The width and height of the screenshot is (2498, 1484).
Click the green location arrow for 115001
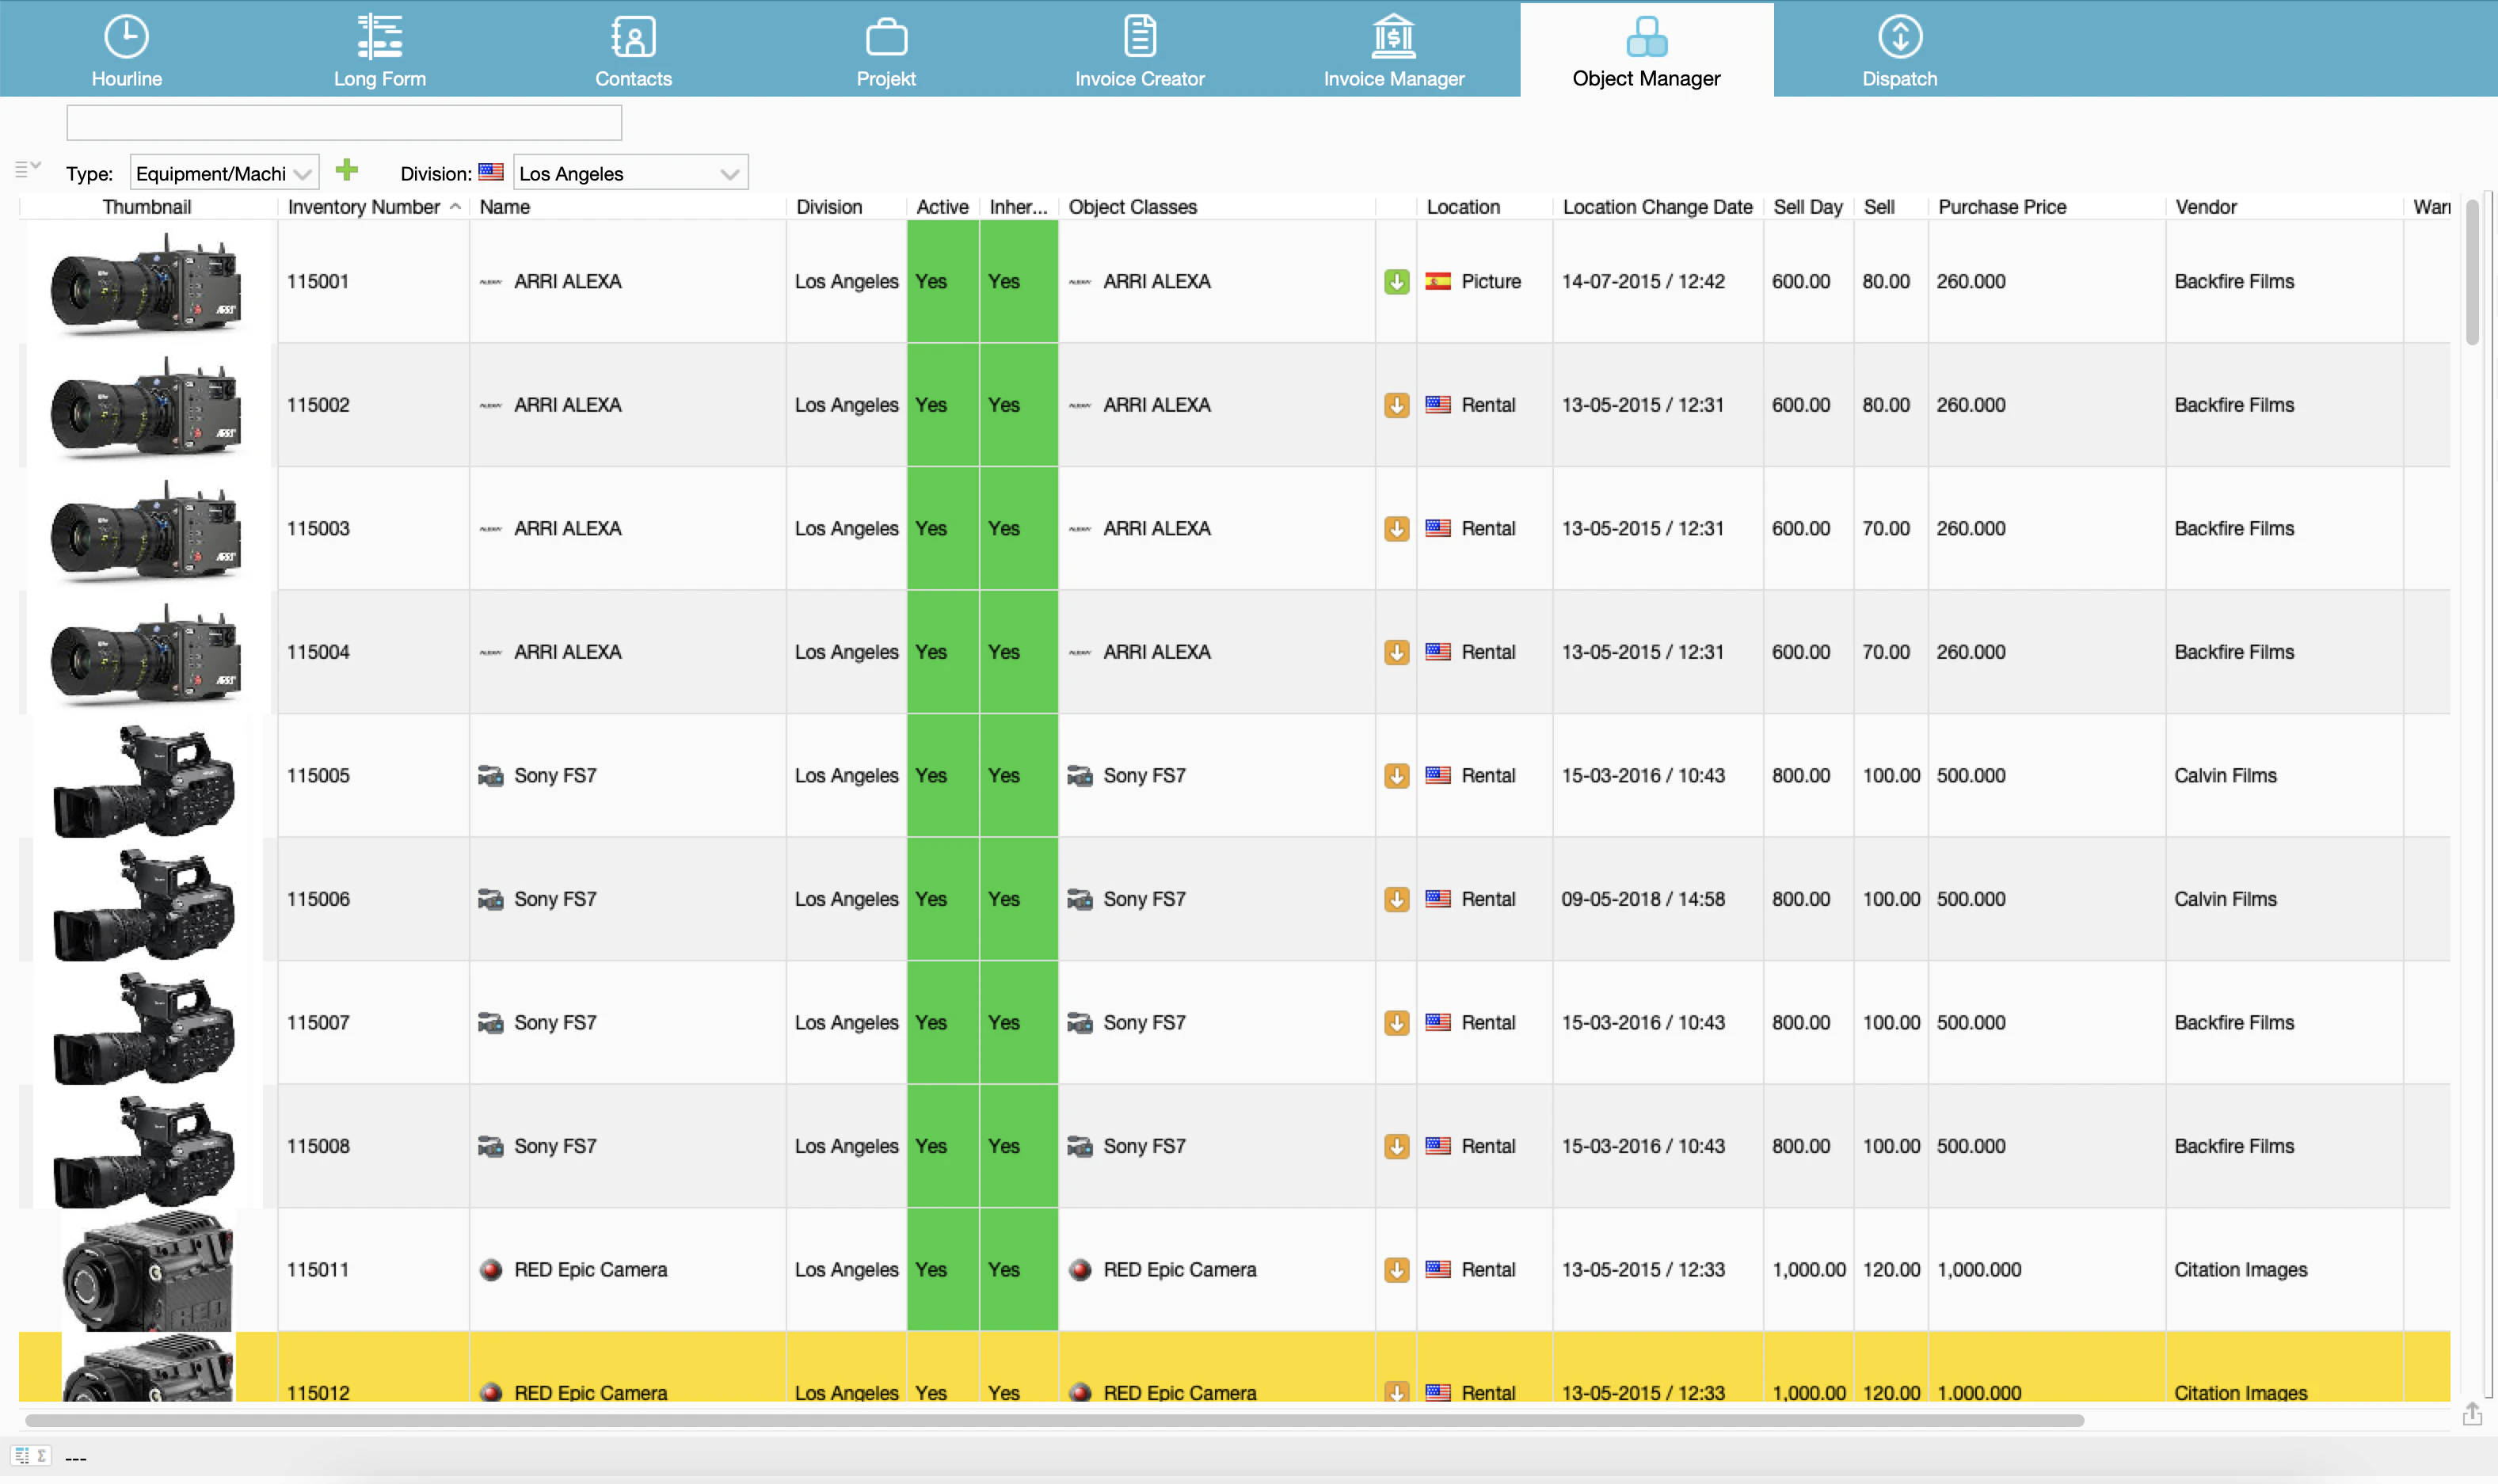(x=1396, y=282)
